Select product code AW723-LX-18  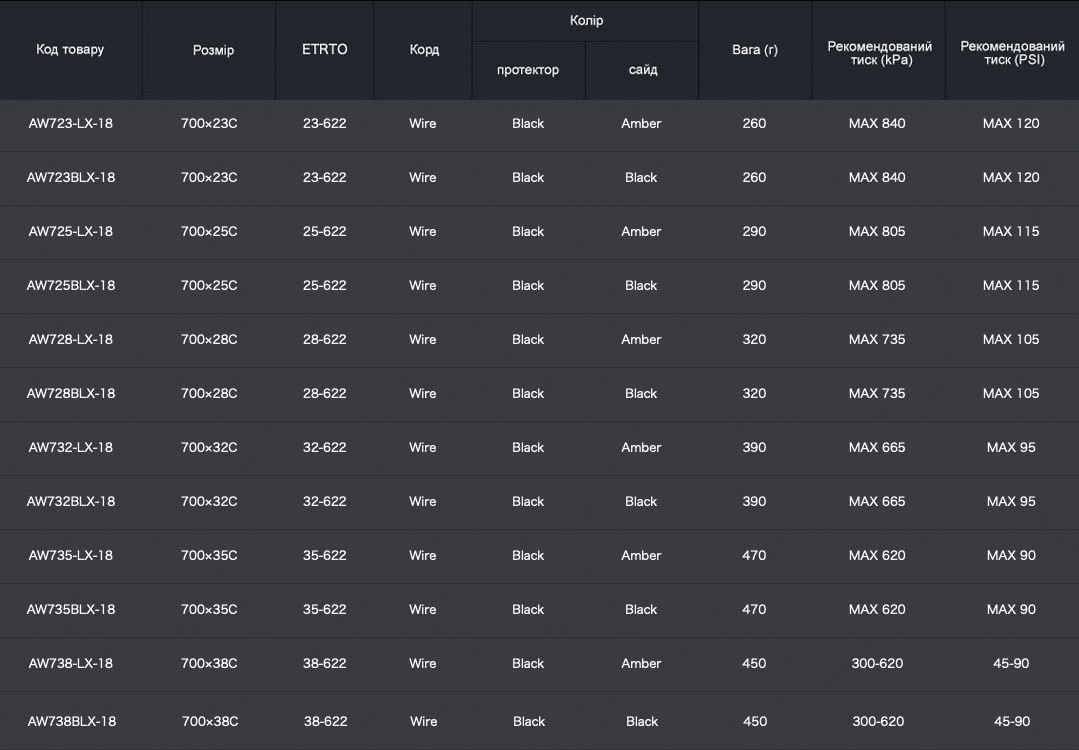[x=71, y=124]
